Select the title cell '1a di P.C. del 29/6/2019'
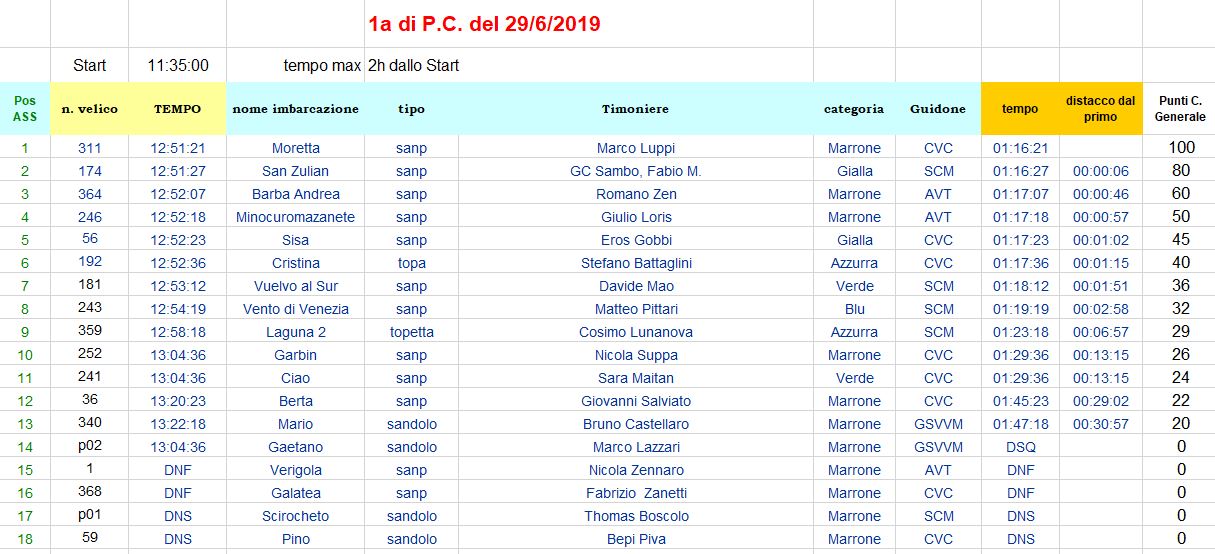Image resolution: width=1215 pixels, height=554 pixels. click(484, 23)
